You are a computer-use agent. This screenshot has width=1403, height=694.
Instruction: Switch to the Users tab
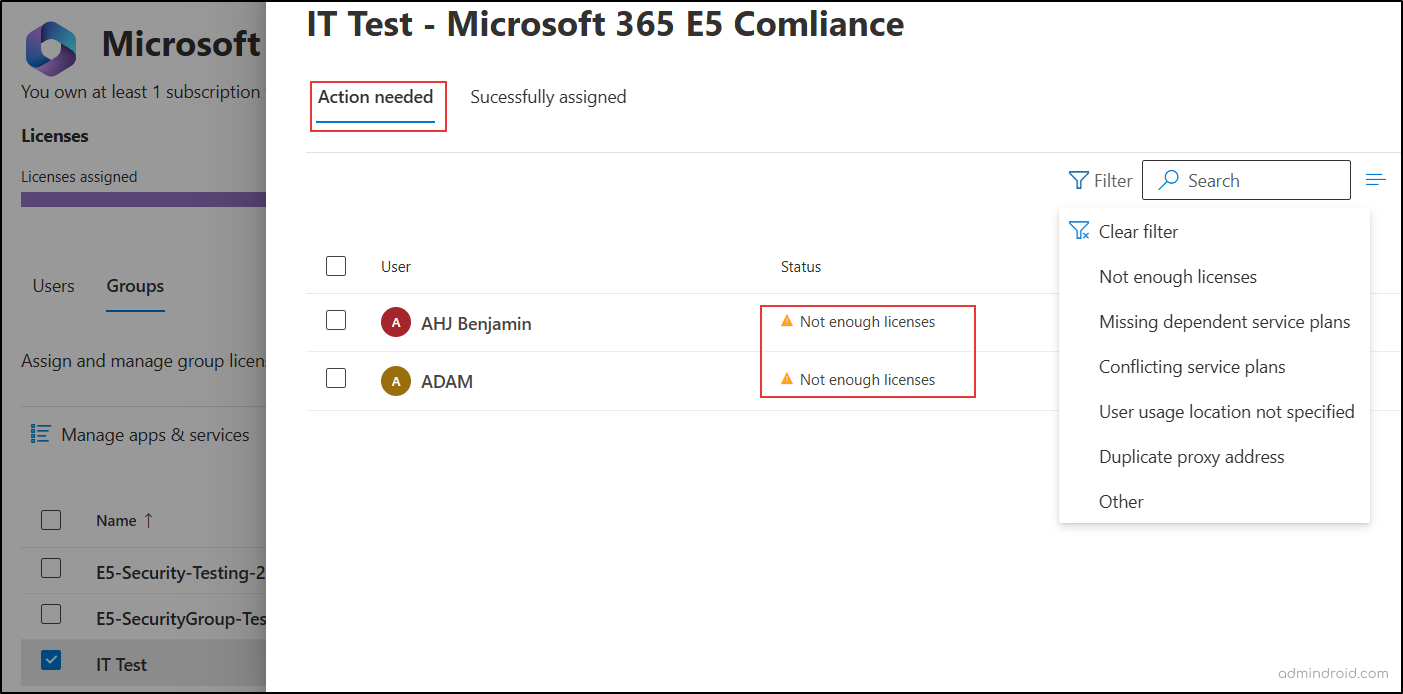[x=53, y=286]
